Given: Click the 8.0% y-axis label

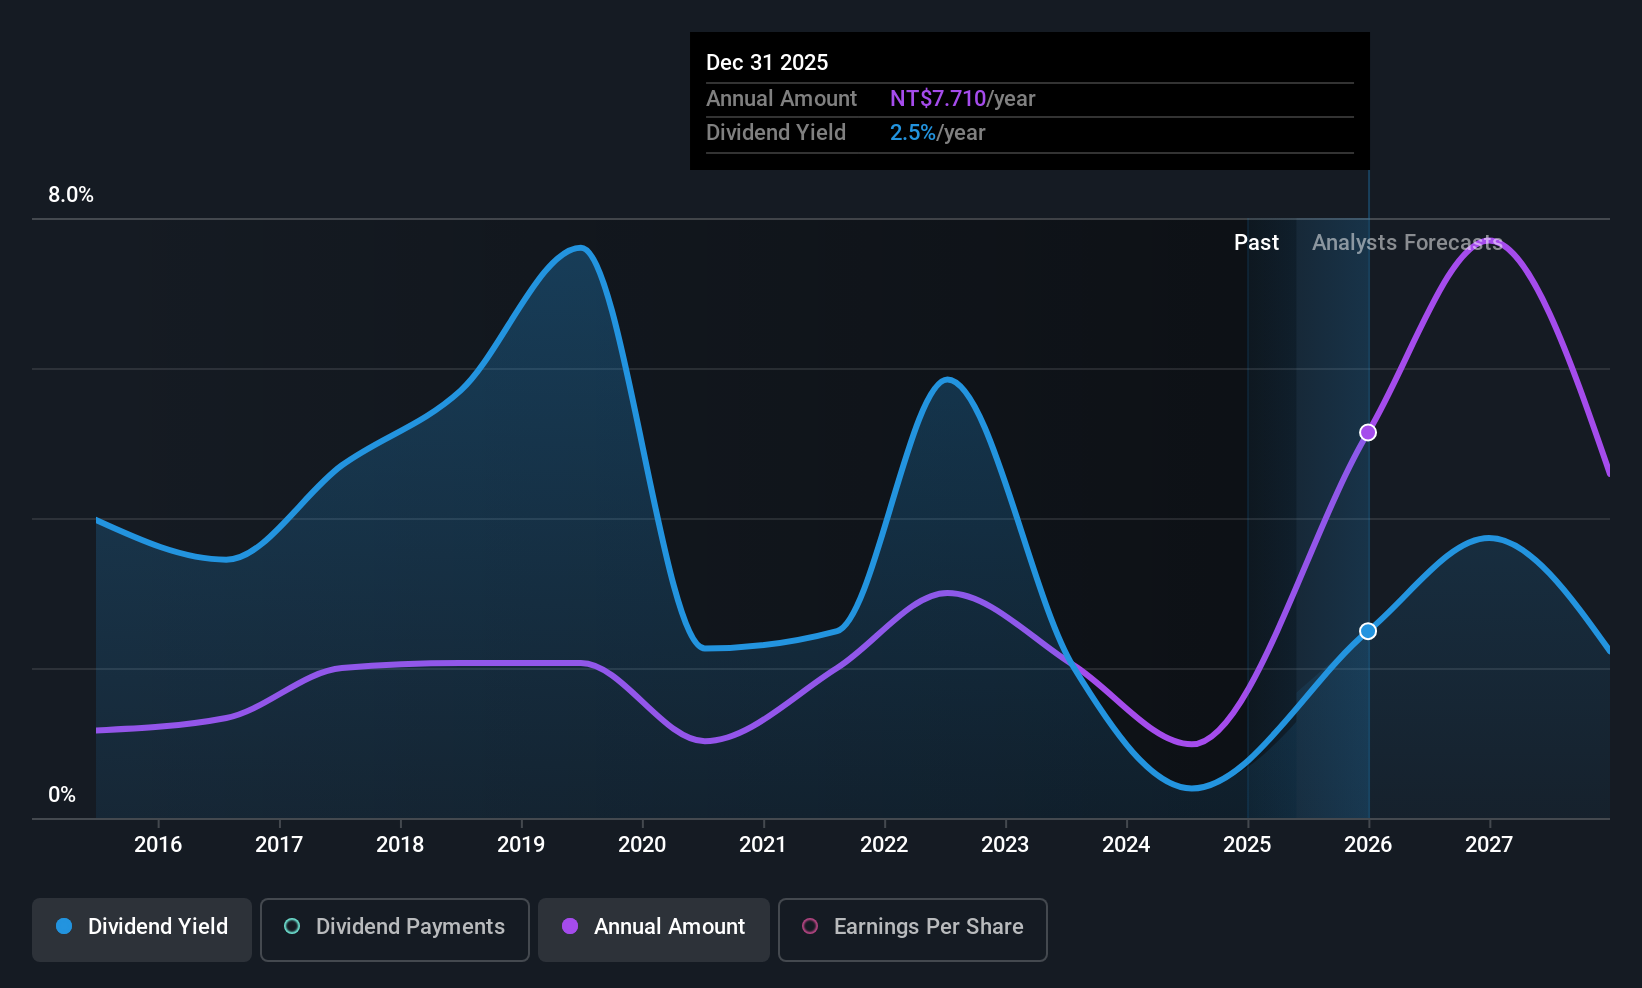Looking at the screenshot, I should point(71,195).
